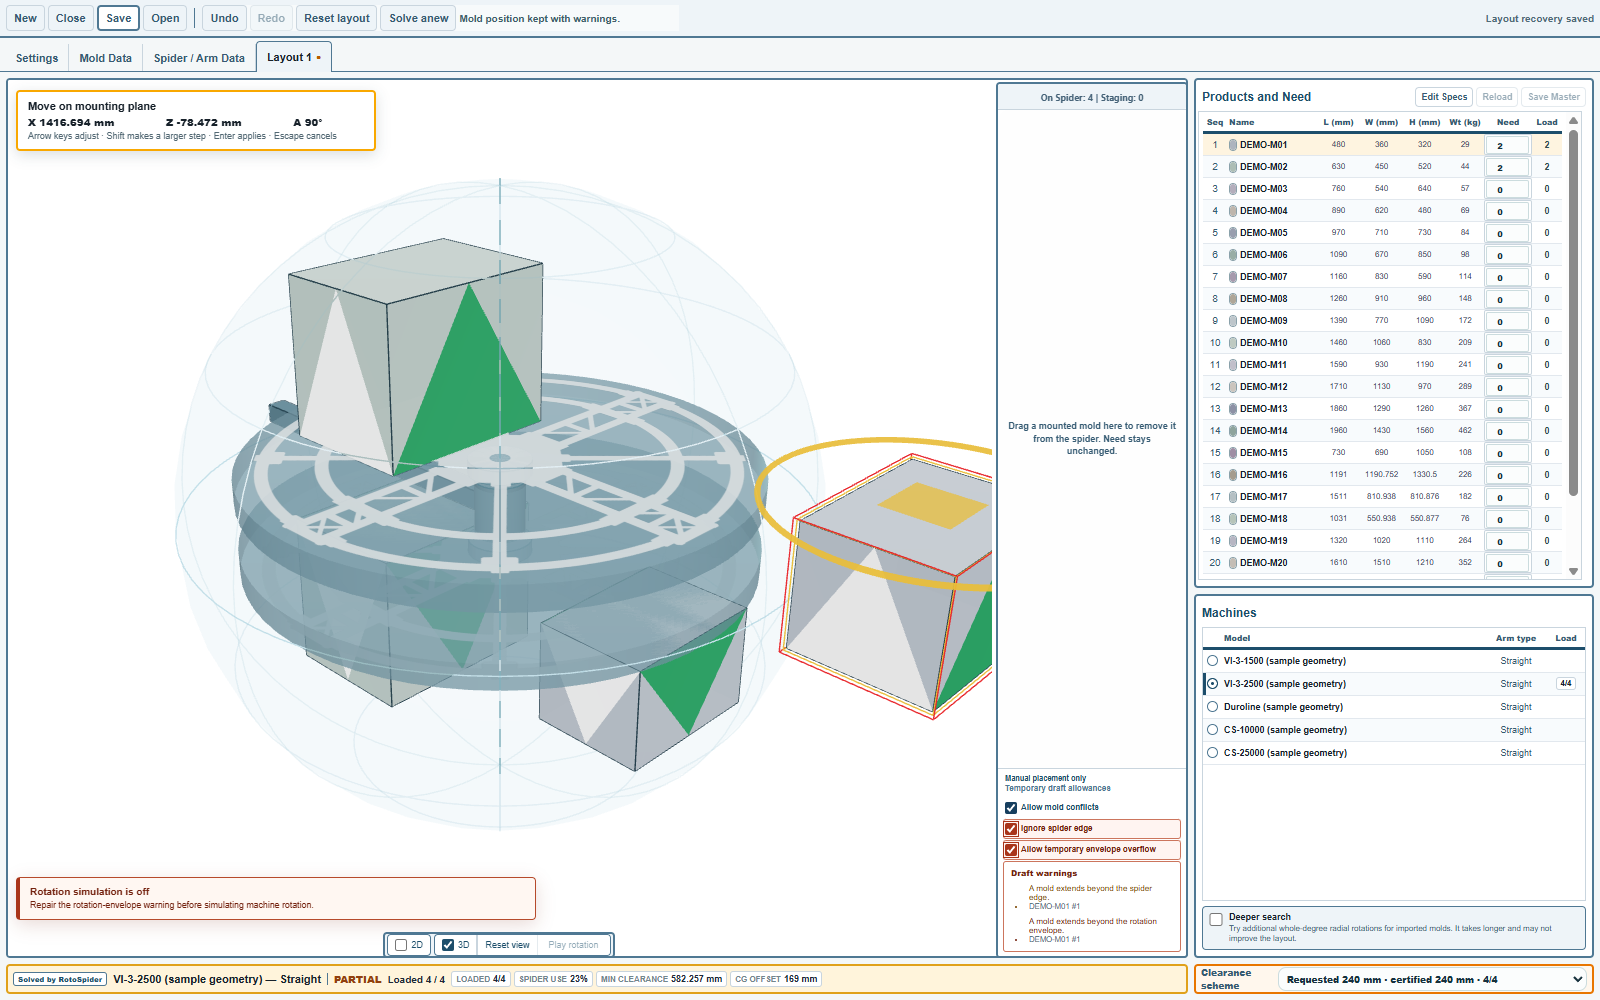The width and height of the screenshot is (1600, 1000).
Task: Switch to the Settings tab
Action: click(x=37, y=58)
